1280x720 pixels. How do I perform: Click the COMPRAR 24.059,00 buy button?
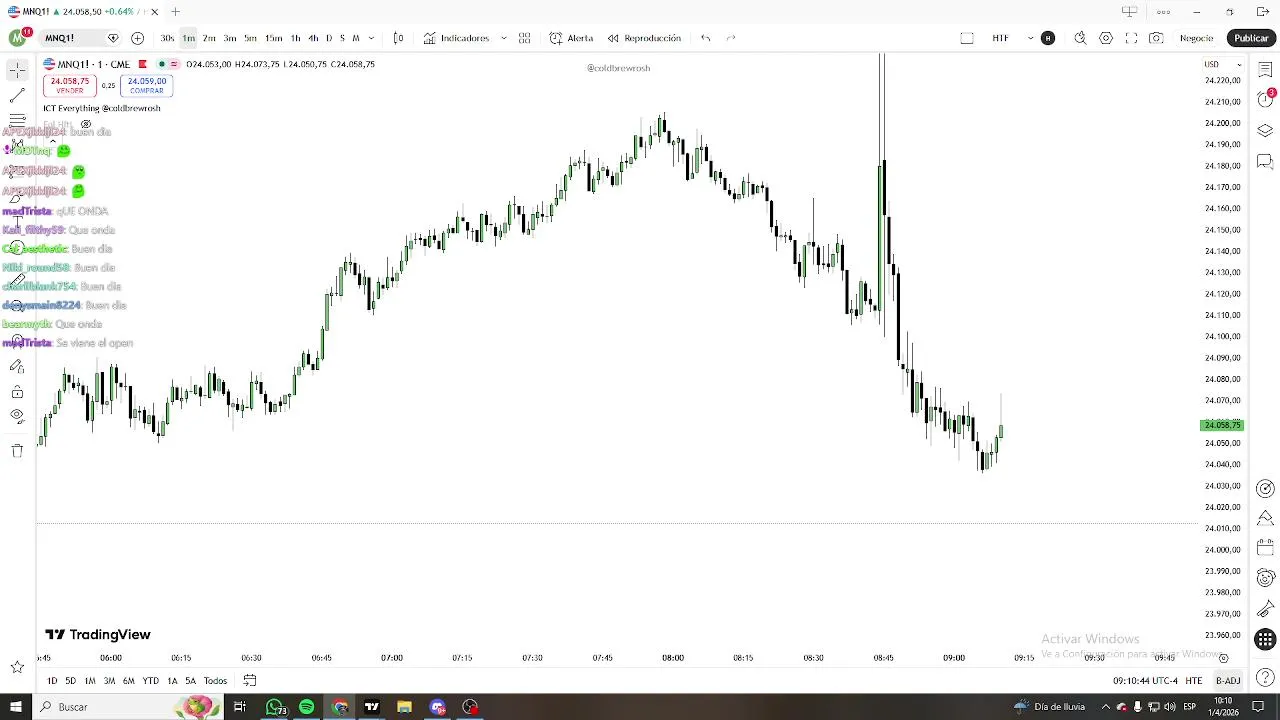point(147,86)
